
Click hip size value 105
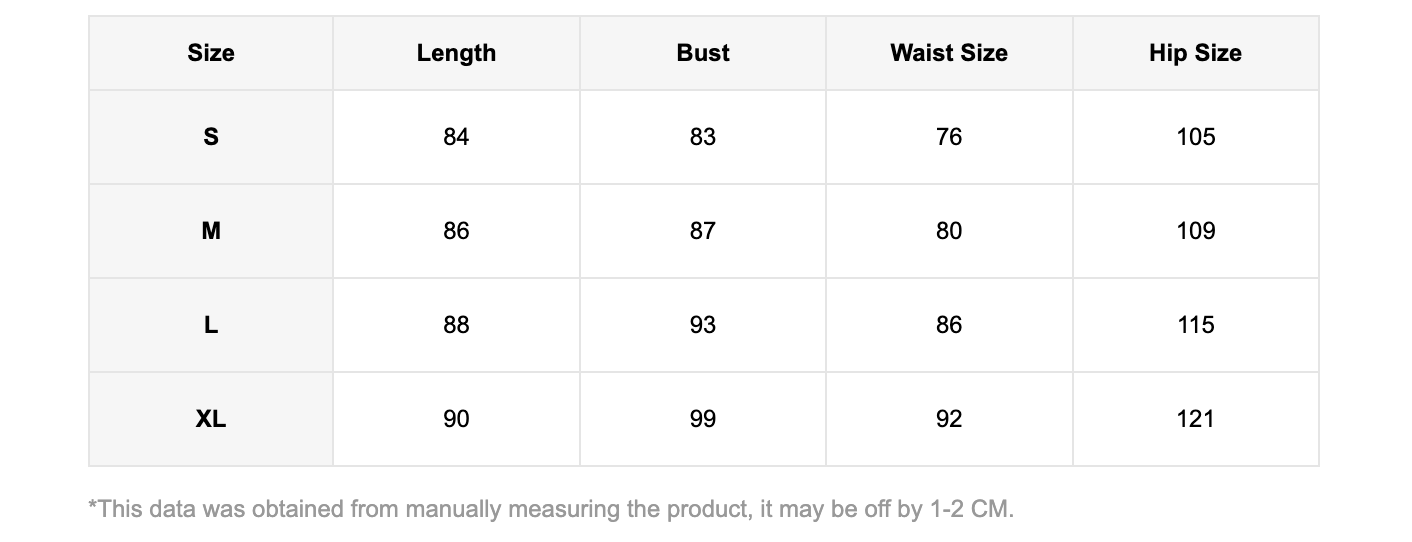(1195, 137)
